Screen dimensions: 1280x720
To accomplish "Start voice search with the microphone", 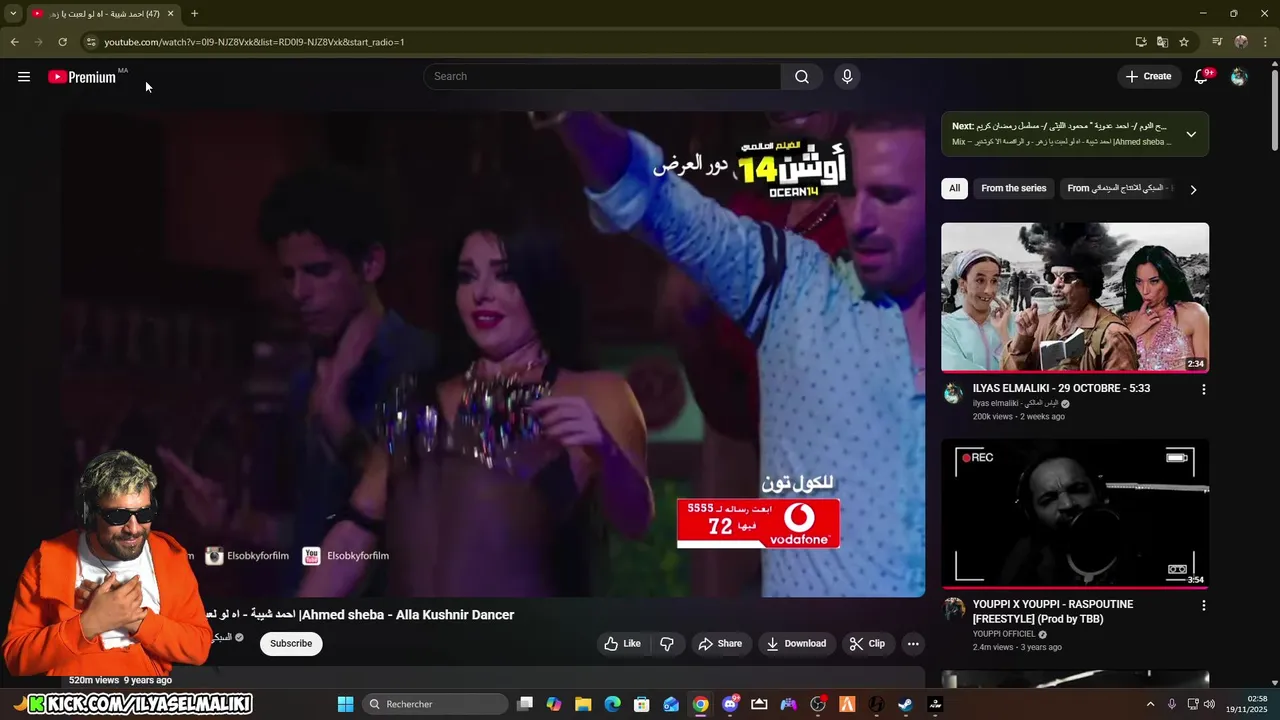I will (x=847, y=77).
